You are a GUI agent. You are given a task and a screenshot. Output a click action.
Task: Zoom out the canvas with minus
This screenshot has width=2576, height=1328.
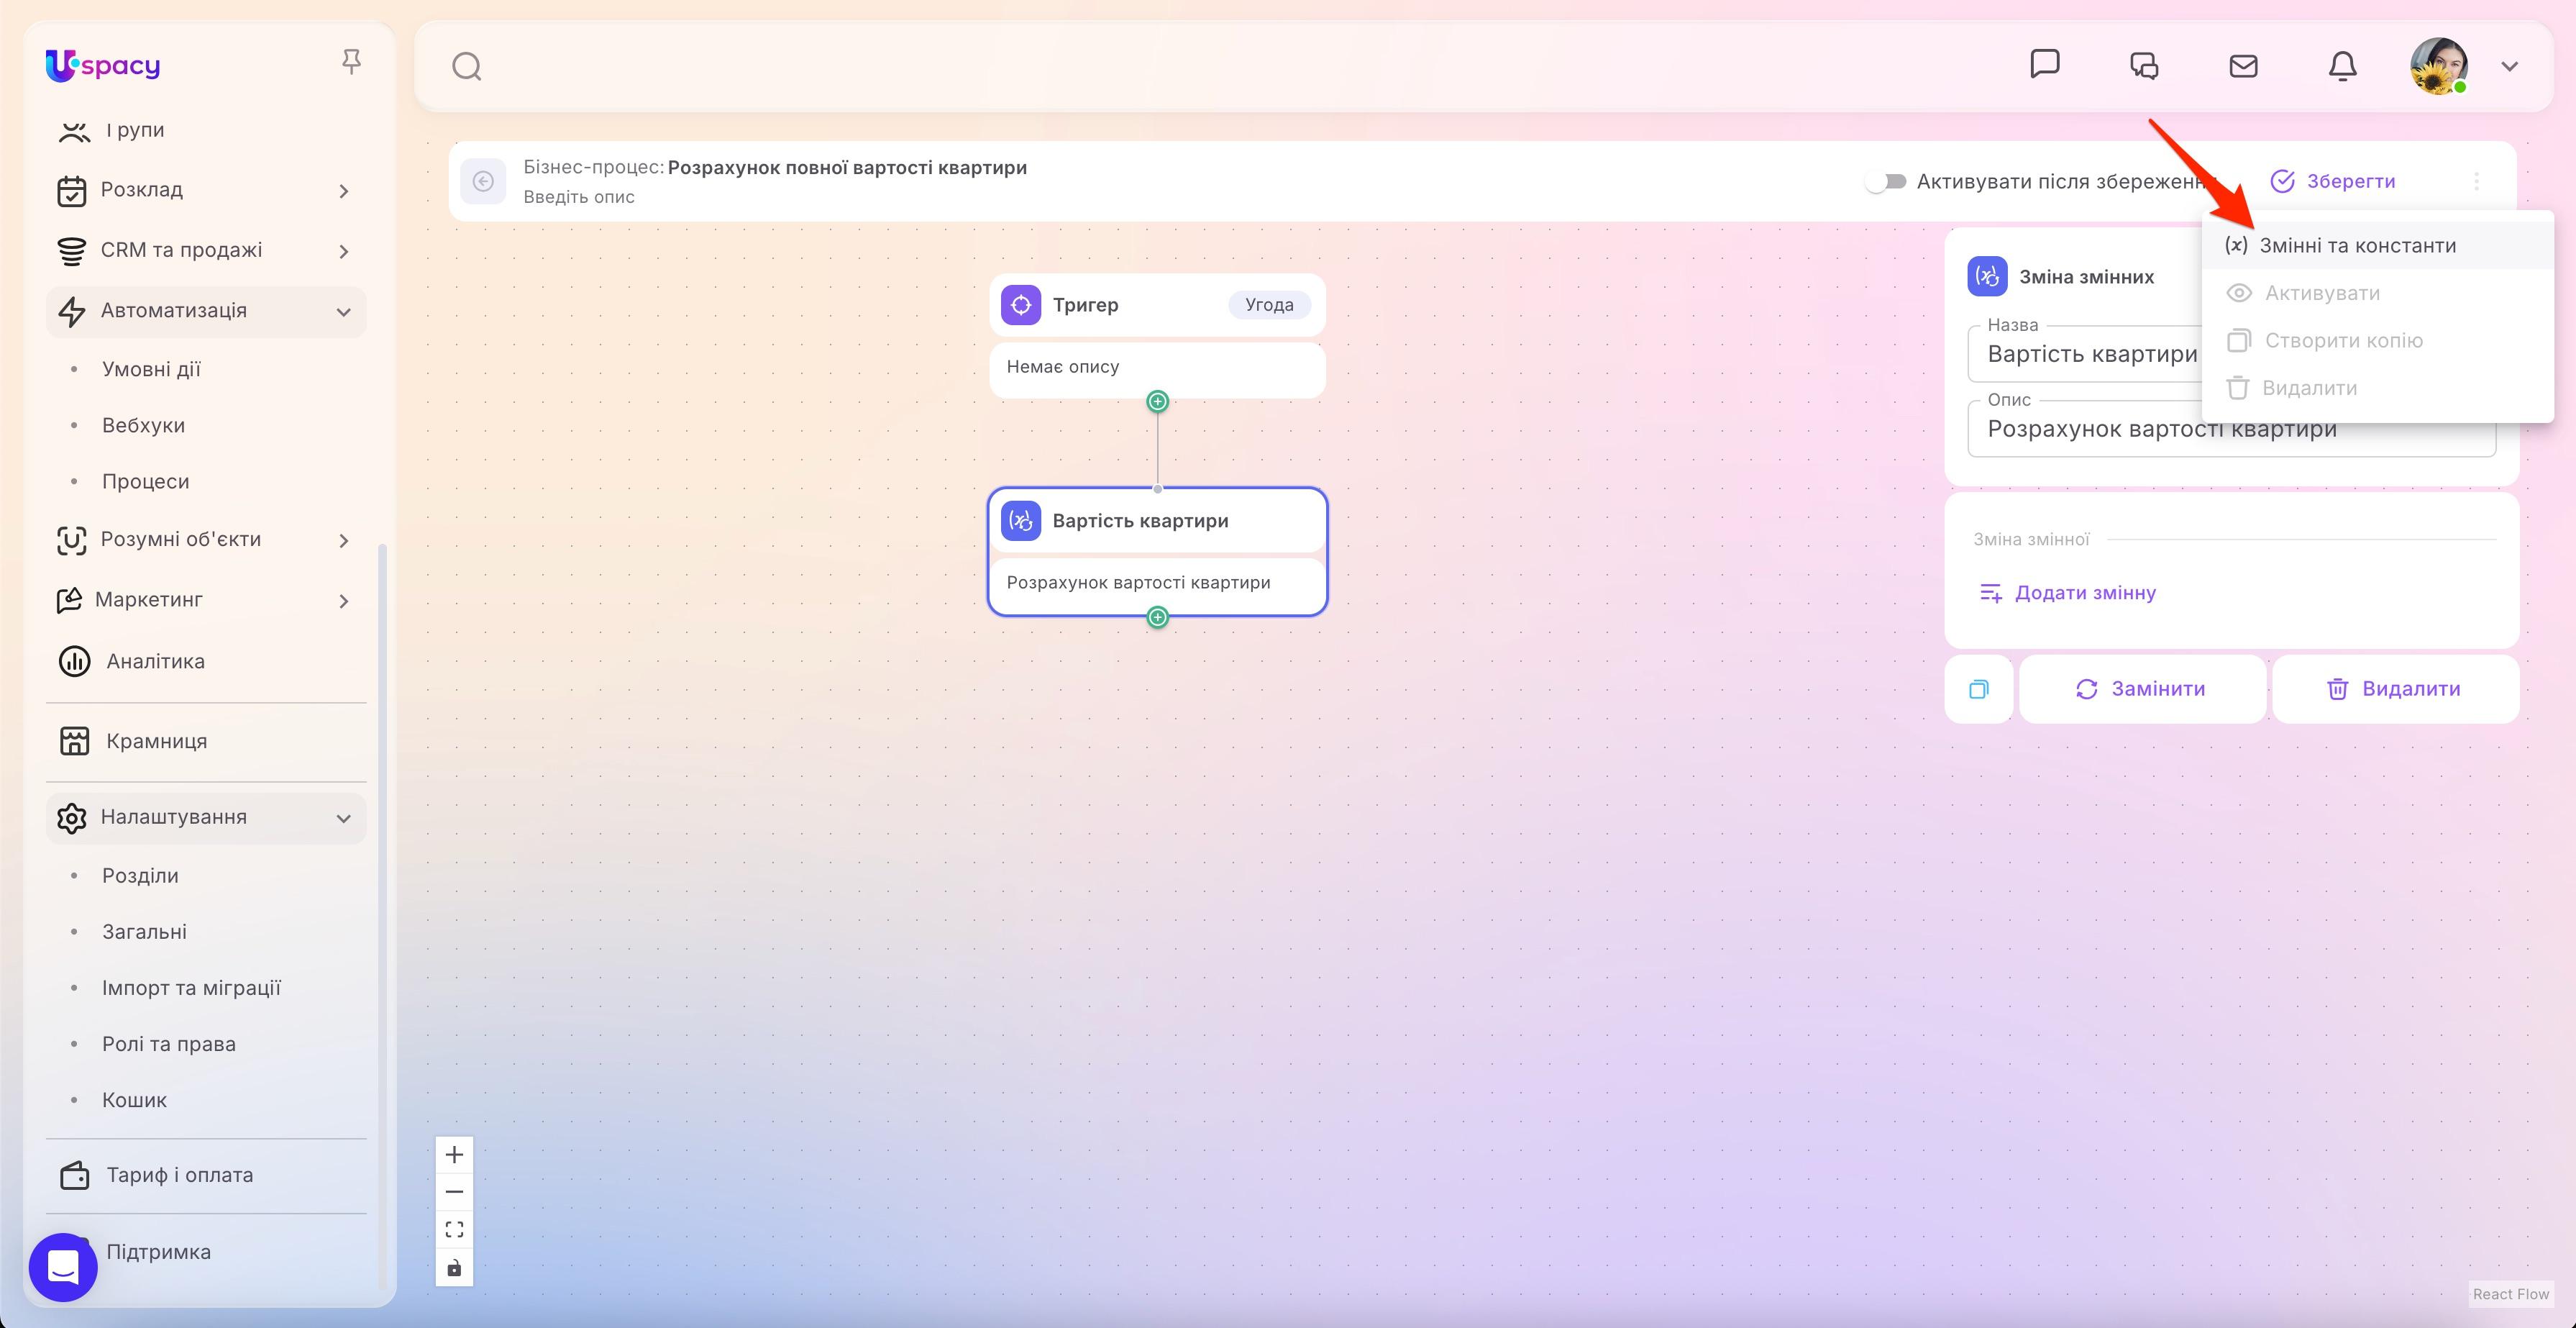(454, 1192)
